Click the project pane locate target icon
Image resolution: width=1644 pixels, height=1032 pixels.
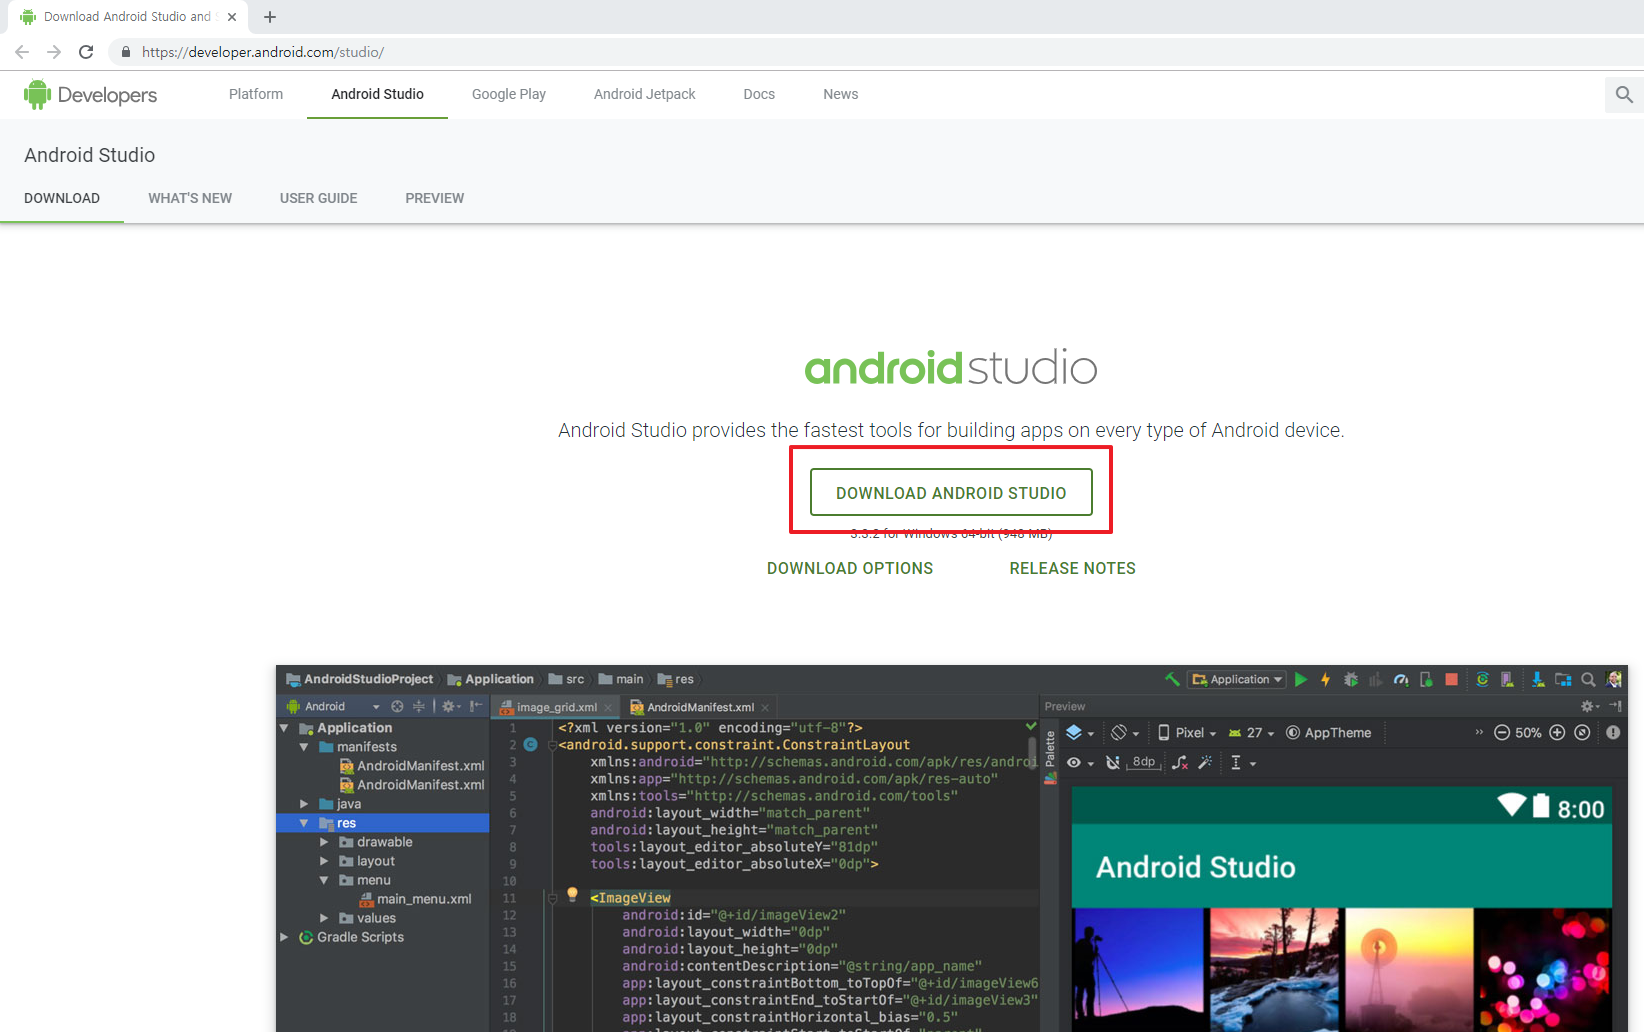point(397,706)
